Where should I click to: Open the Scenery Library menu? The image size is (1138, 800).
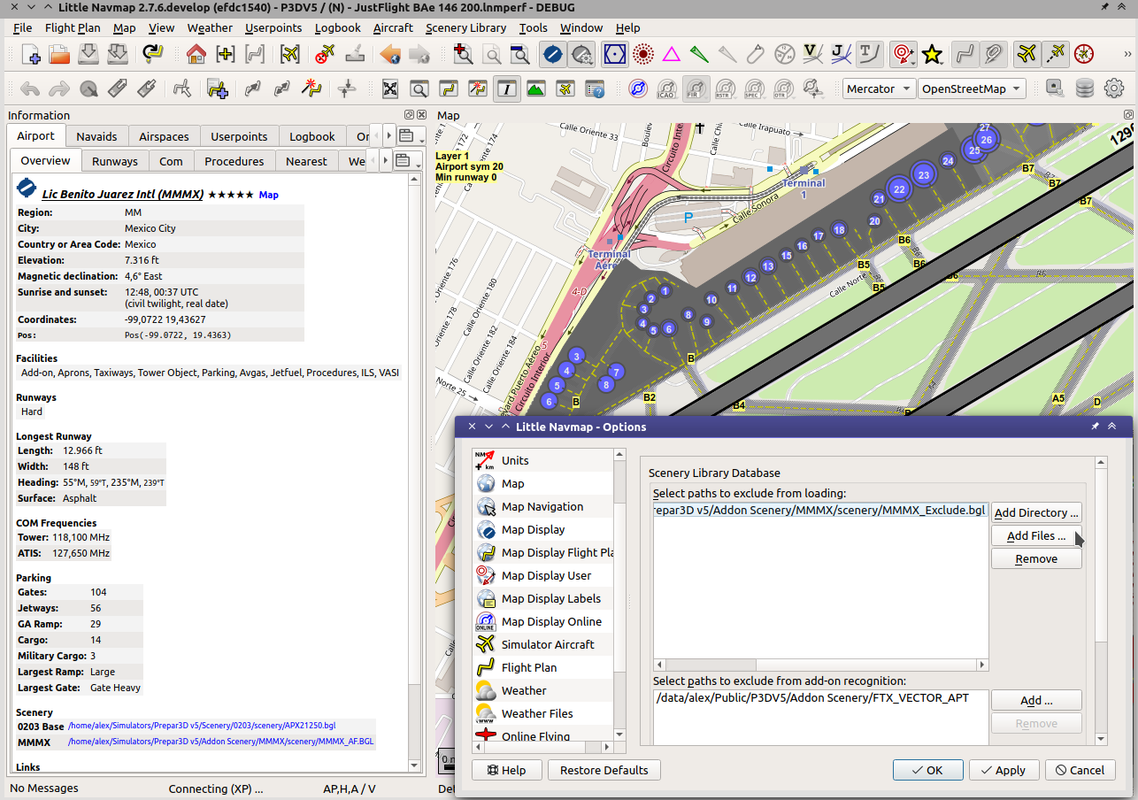coord(466,28)
